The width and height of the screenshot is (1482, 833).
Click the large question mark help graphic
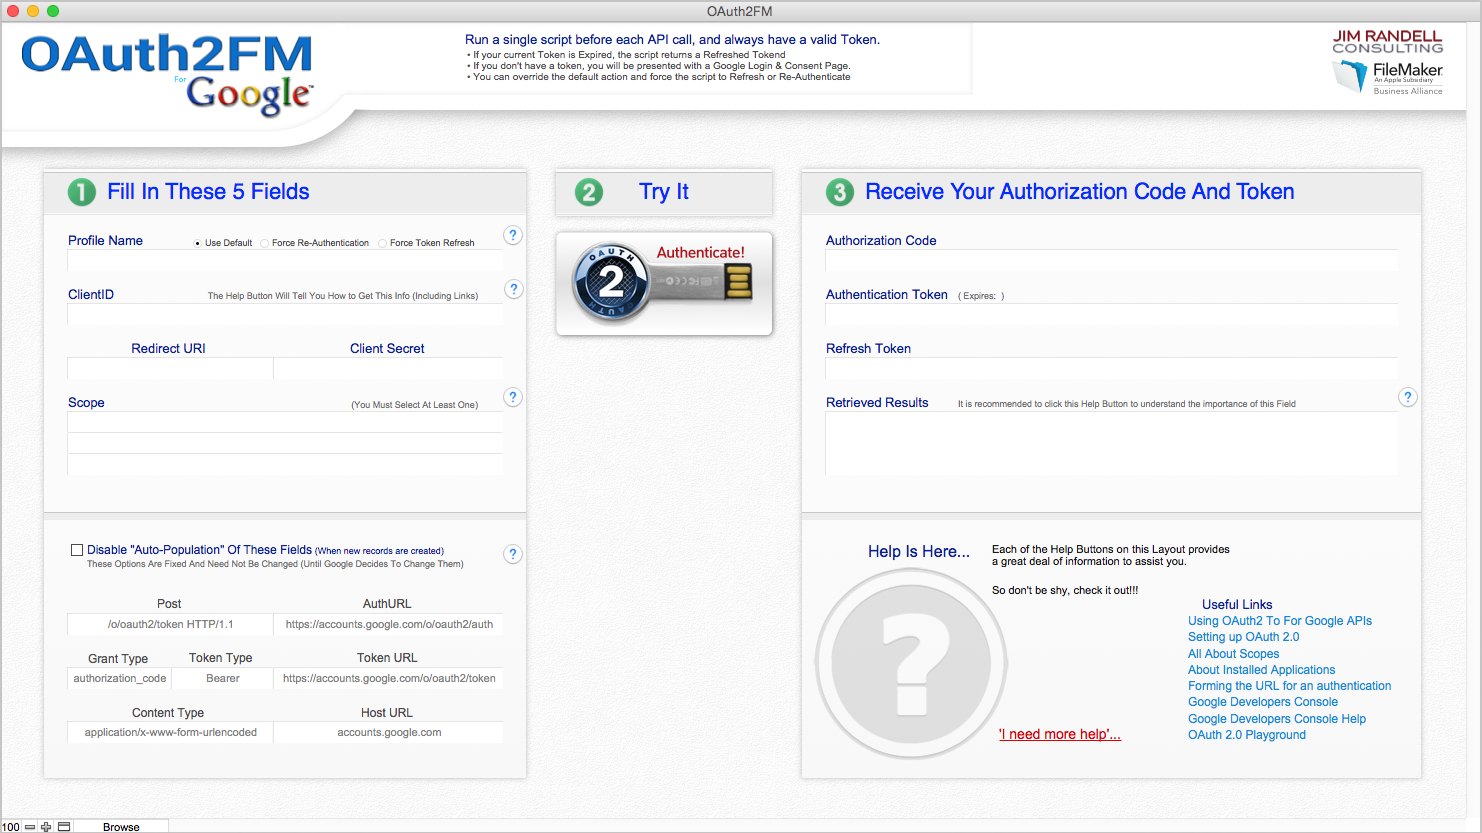point(911,663)
